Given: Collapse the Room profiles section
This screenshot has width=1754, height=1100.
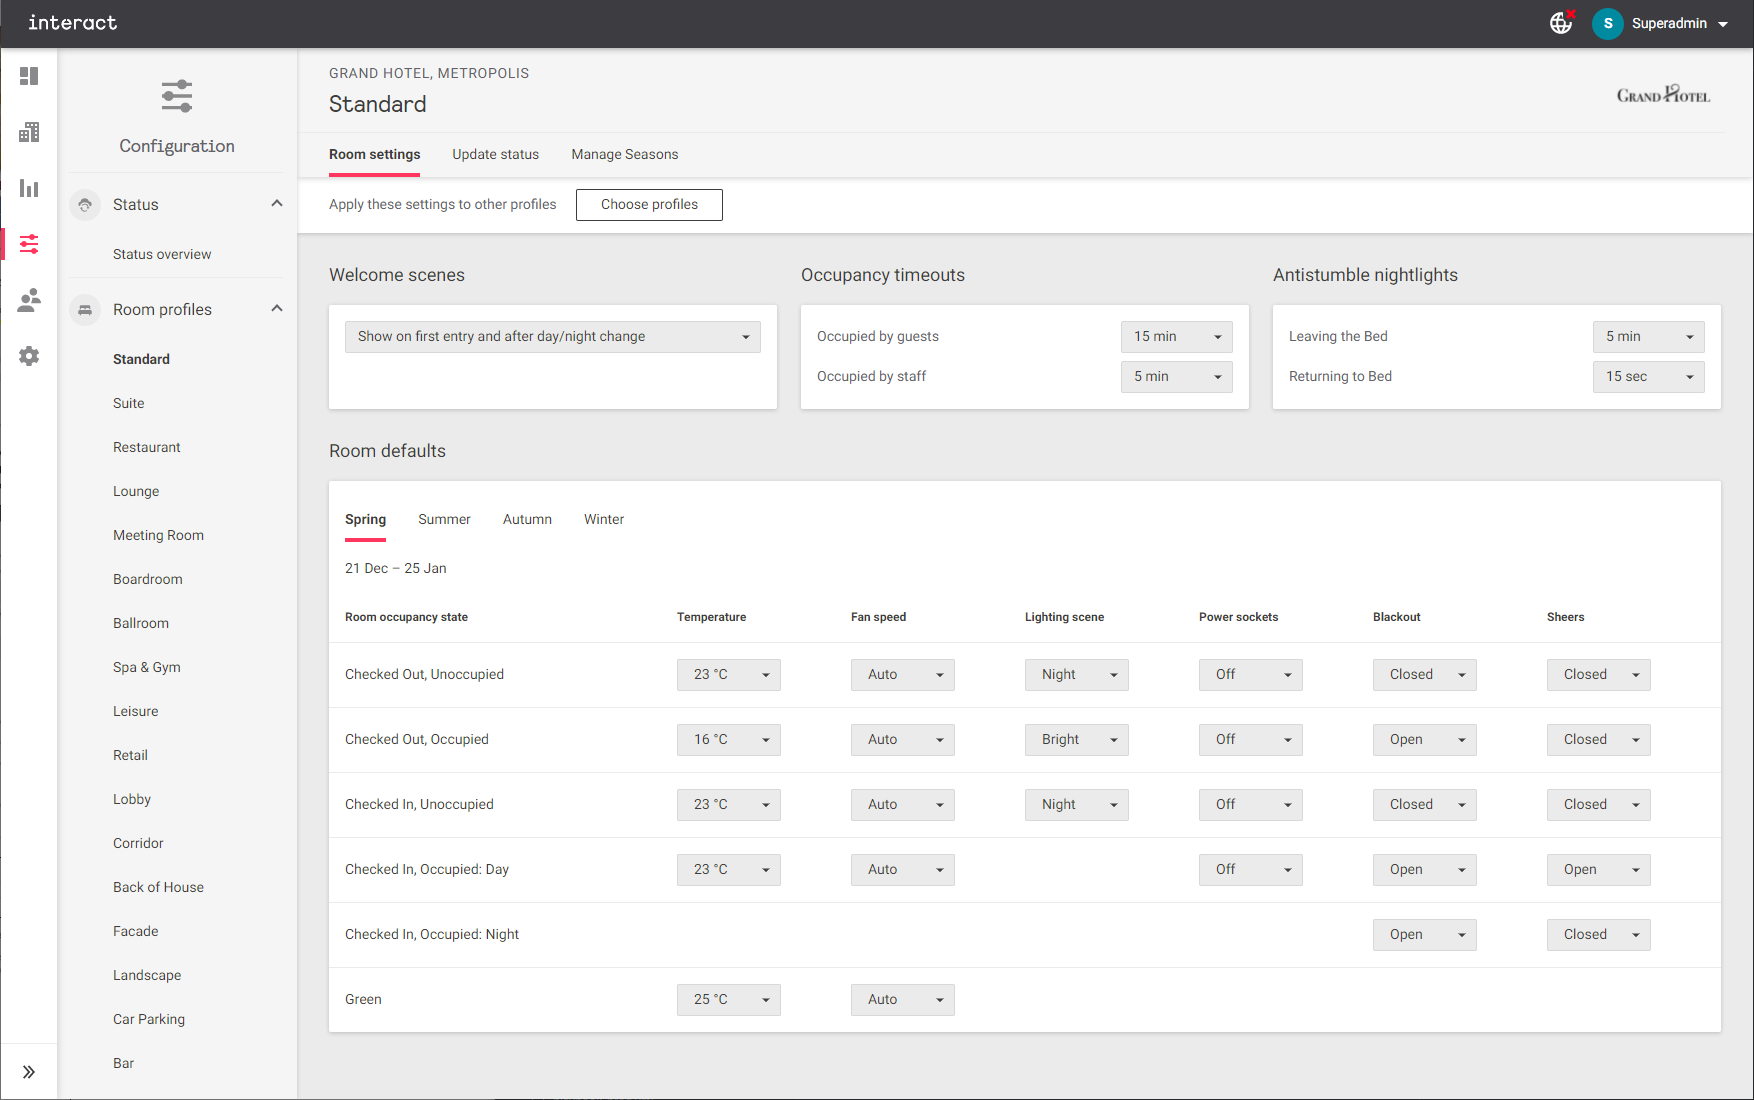Looking at the screenshot, I should pos(277,309).
